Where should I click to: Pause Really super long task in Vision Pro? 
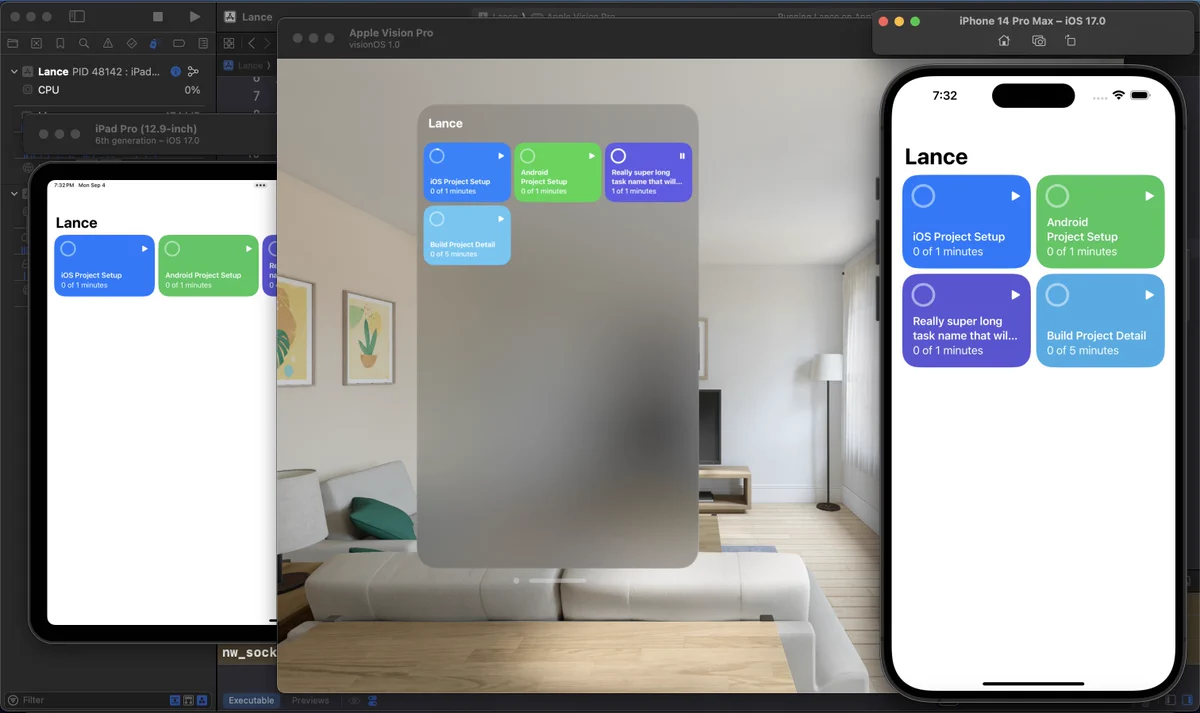683,156
